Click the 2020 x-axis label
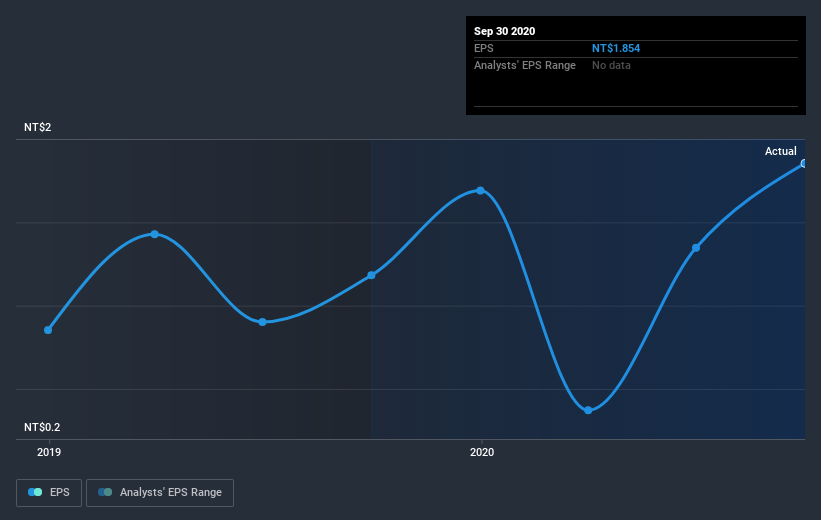This screenshot has height=520, width=821. click(x=482, y=452)
